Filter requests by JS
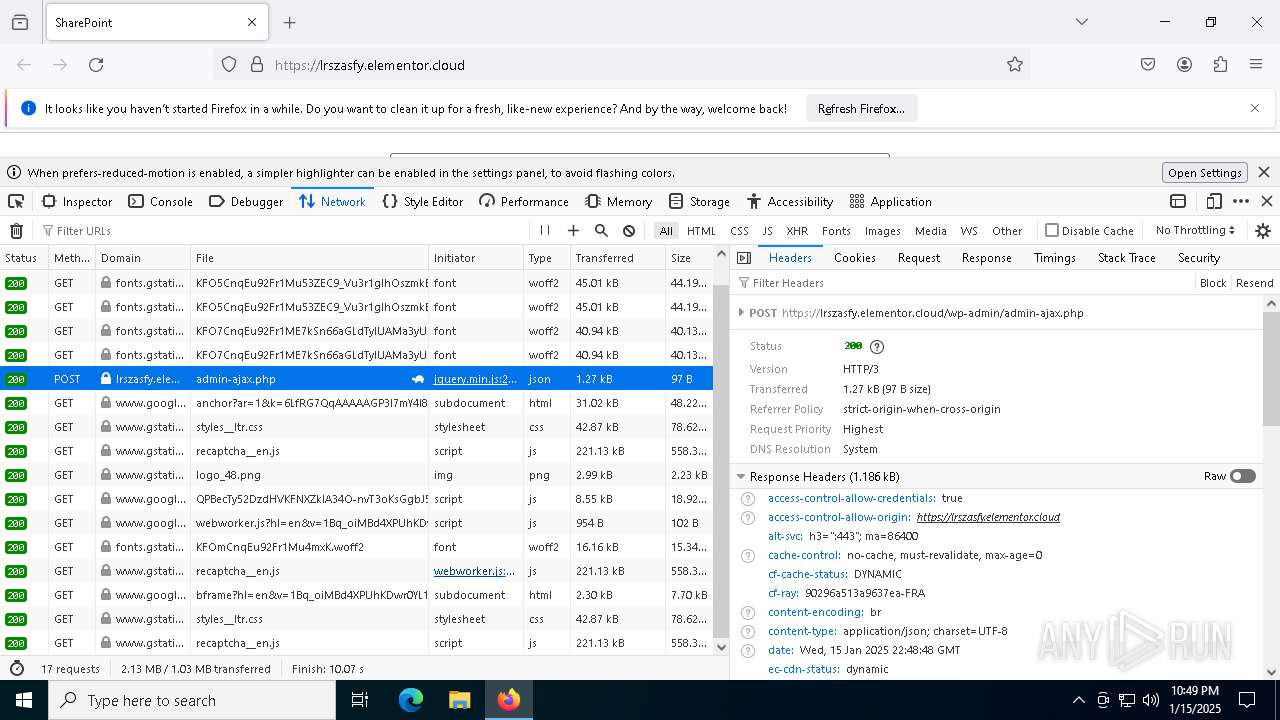The height and width of the screenshot is (720, 1280). click(767, 231)
